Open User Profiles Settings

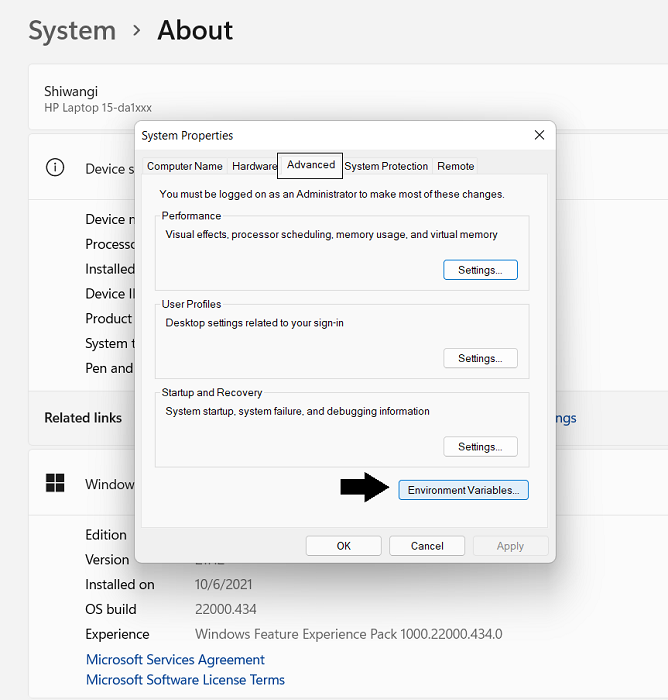pos(480,358)
